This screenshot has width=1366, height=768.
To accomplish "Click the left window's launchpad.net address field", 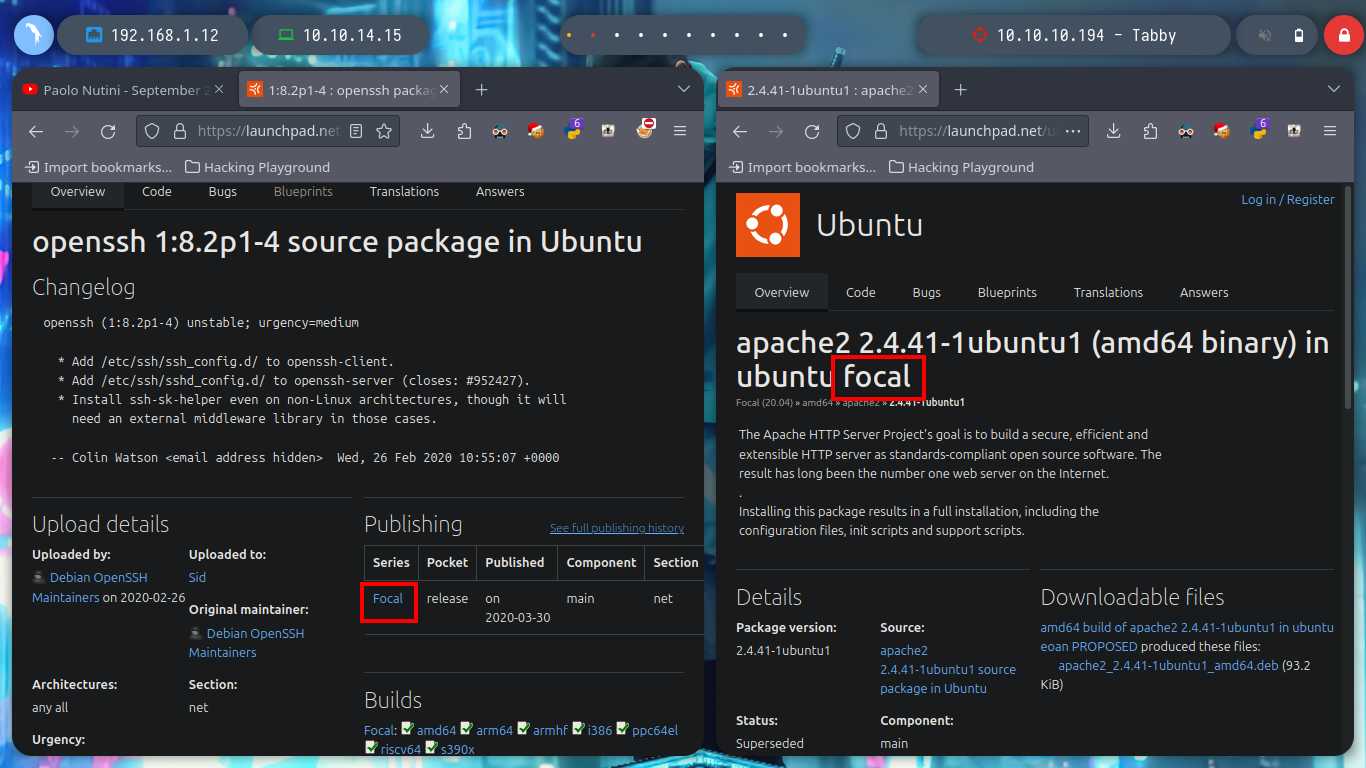I will click(268, 131).
